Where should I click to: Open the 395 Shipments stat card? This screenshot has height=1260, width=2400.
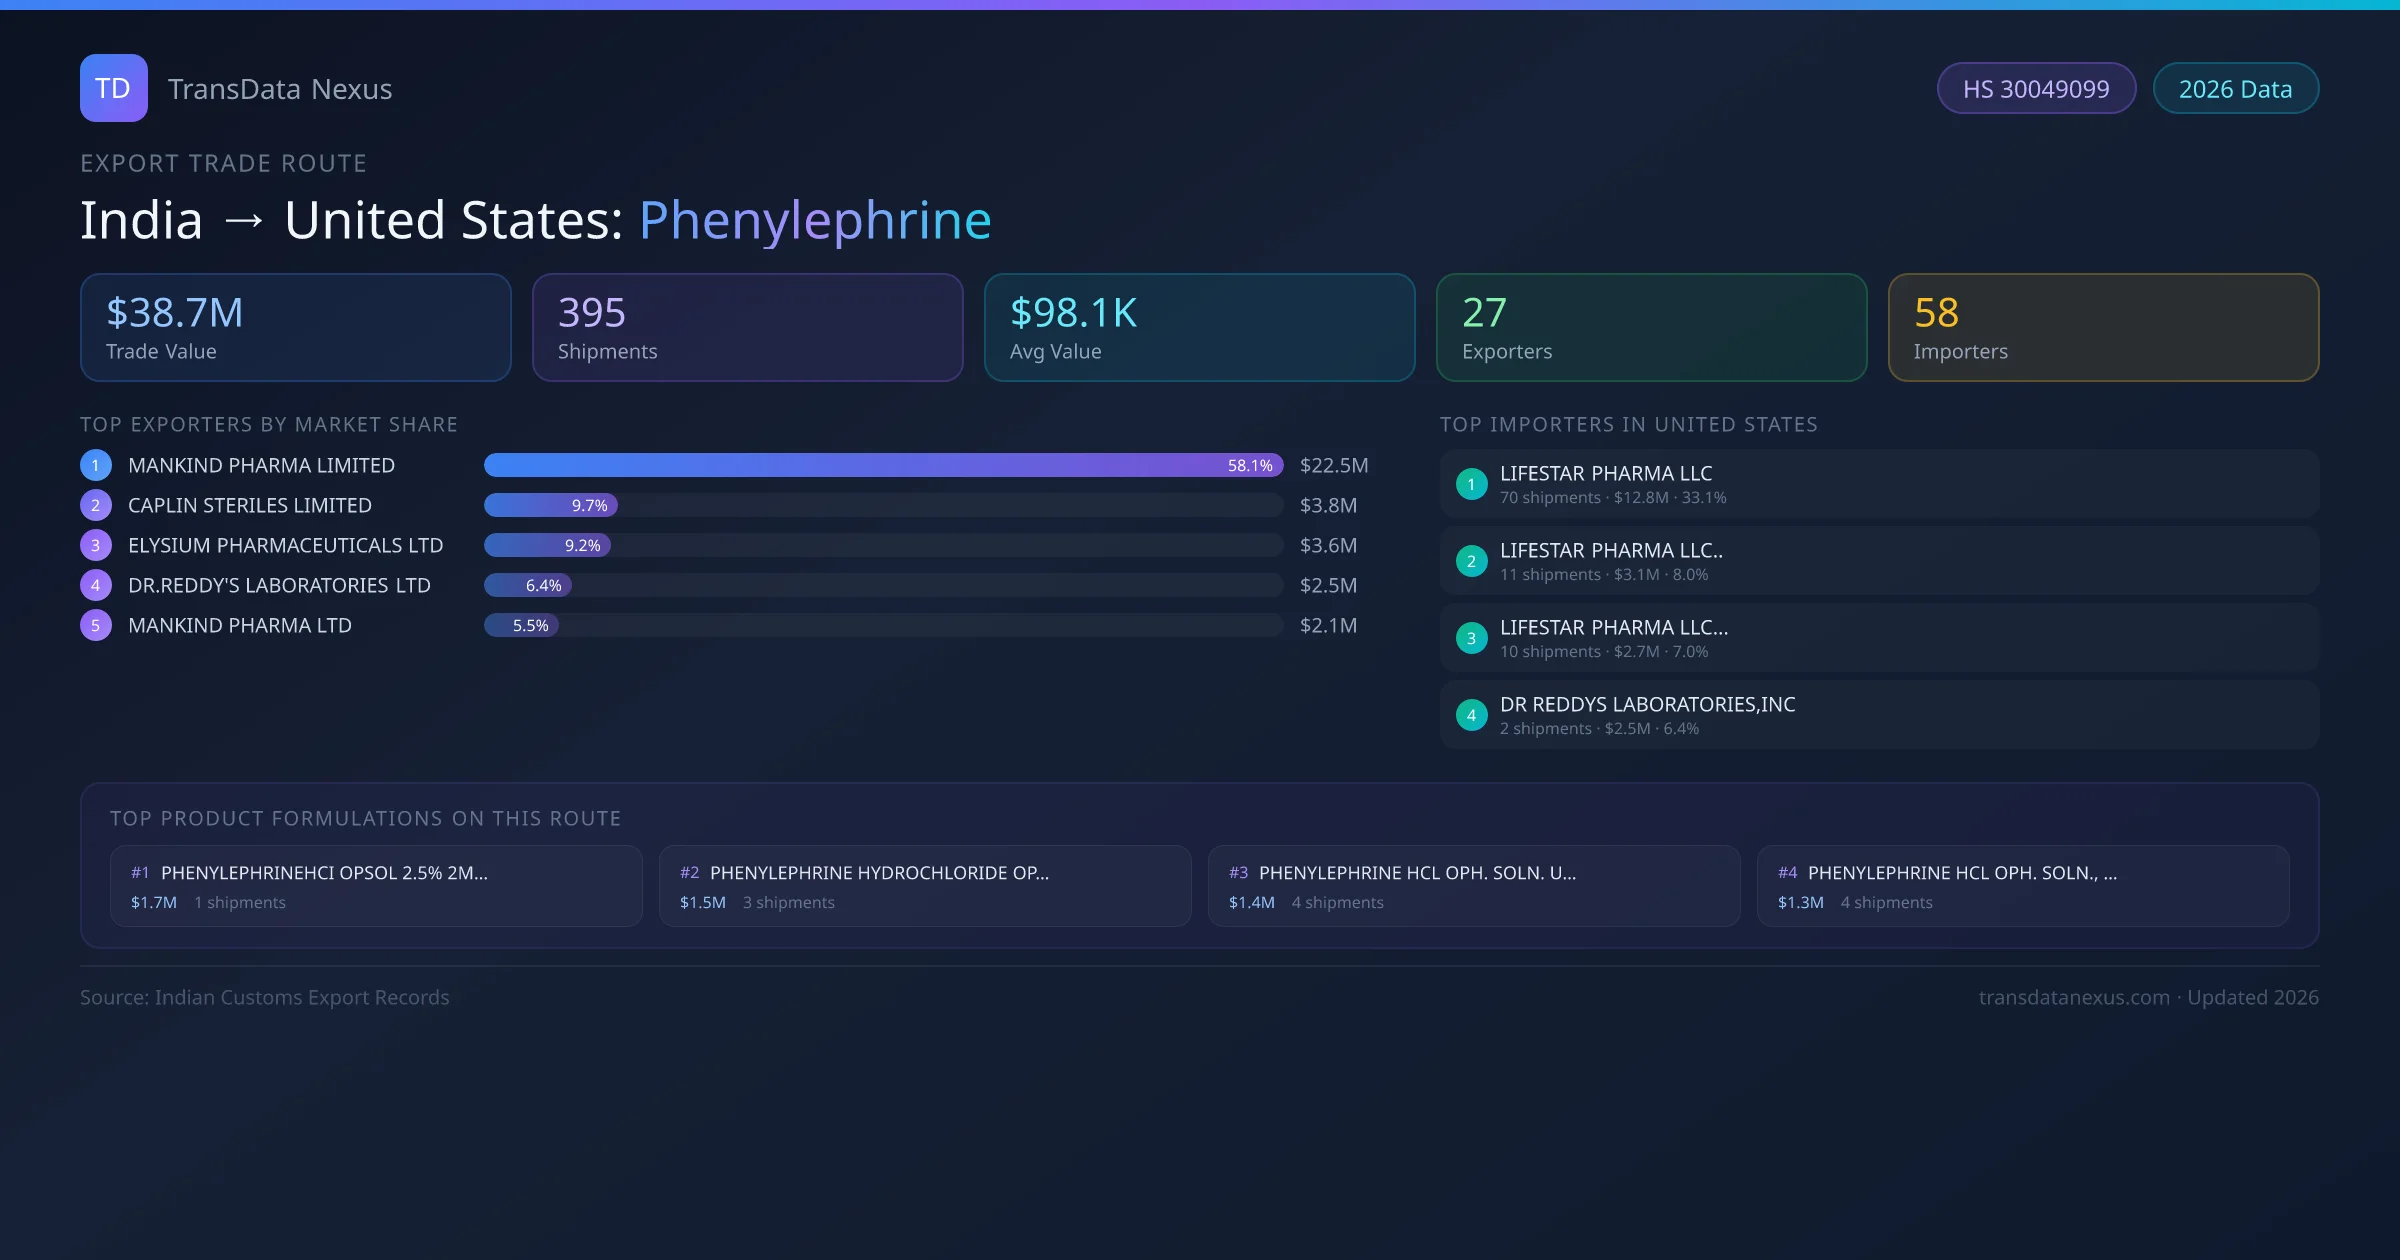pyautogui.click(x=747, y=328)
